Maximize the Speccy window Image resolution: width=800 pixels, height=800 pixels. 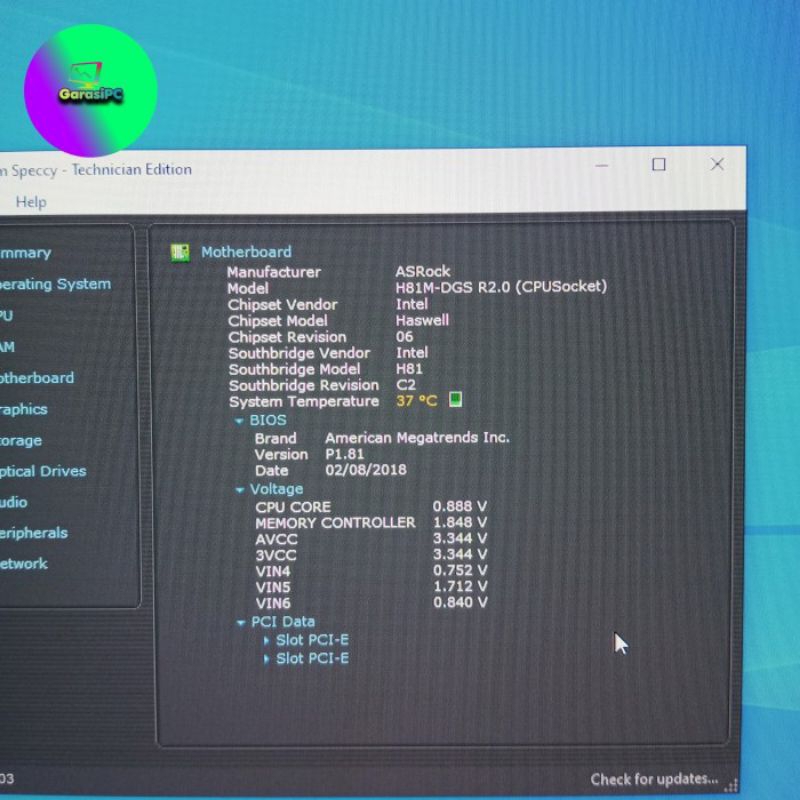(x=659, y=165)
